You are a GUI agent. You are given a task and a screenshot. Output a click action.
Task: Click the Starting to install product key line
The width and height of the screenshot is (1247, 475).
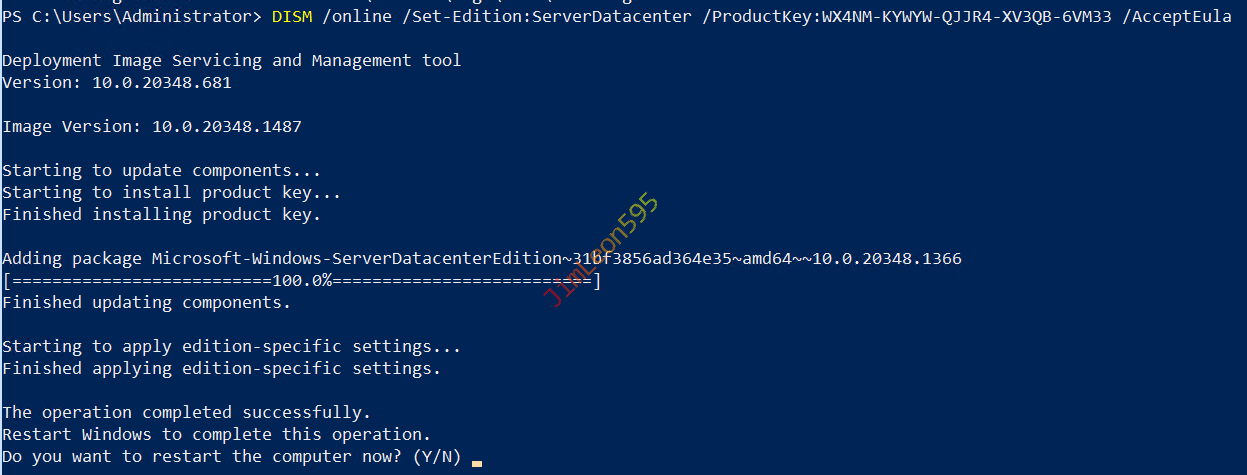tap(172, 193)
